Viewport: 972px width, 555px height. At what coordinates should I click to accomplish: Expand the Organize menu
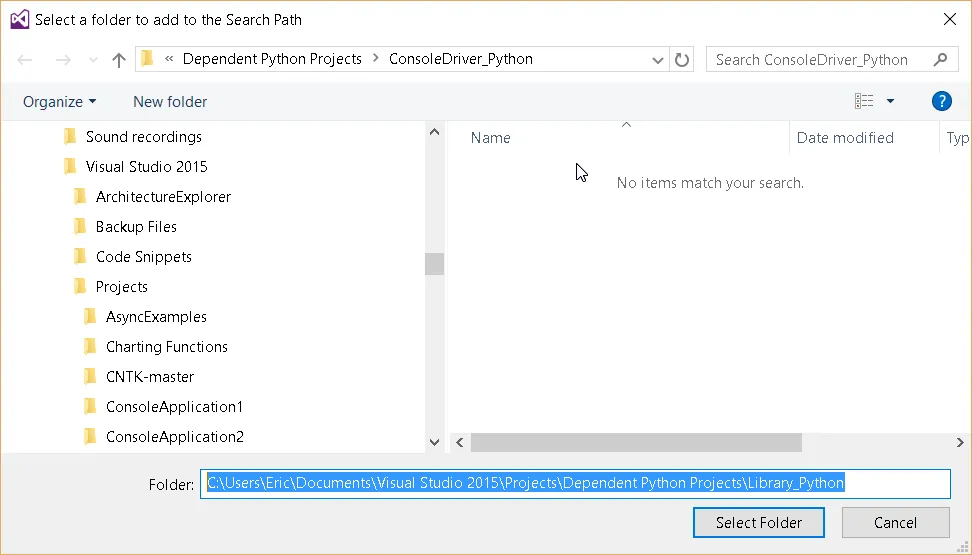tap(60, 101)
